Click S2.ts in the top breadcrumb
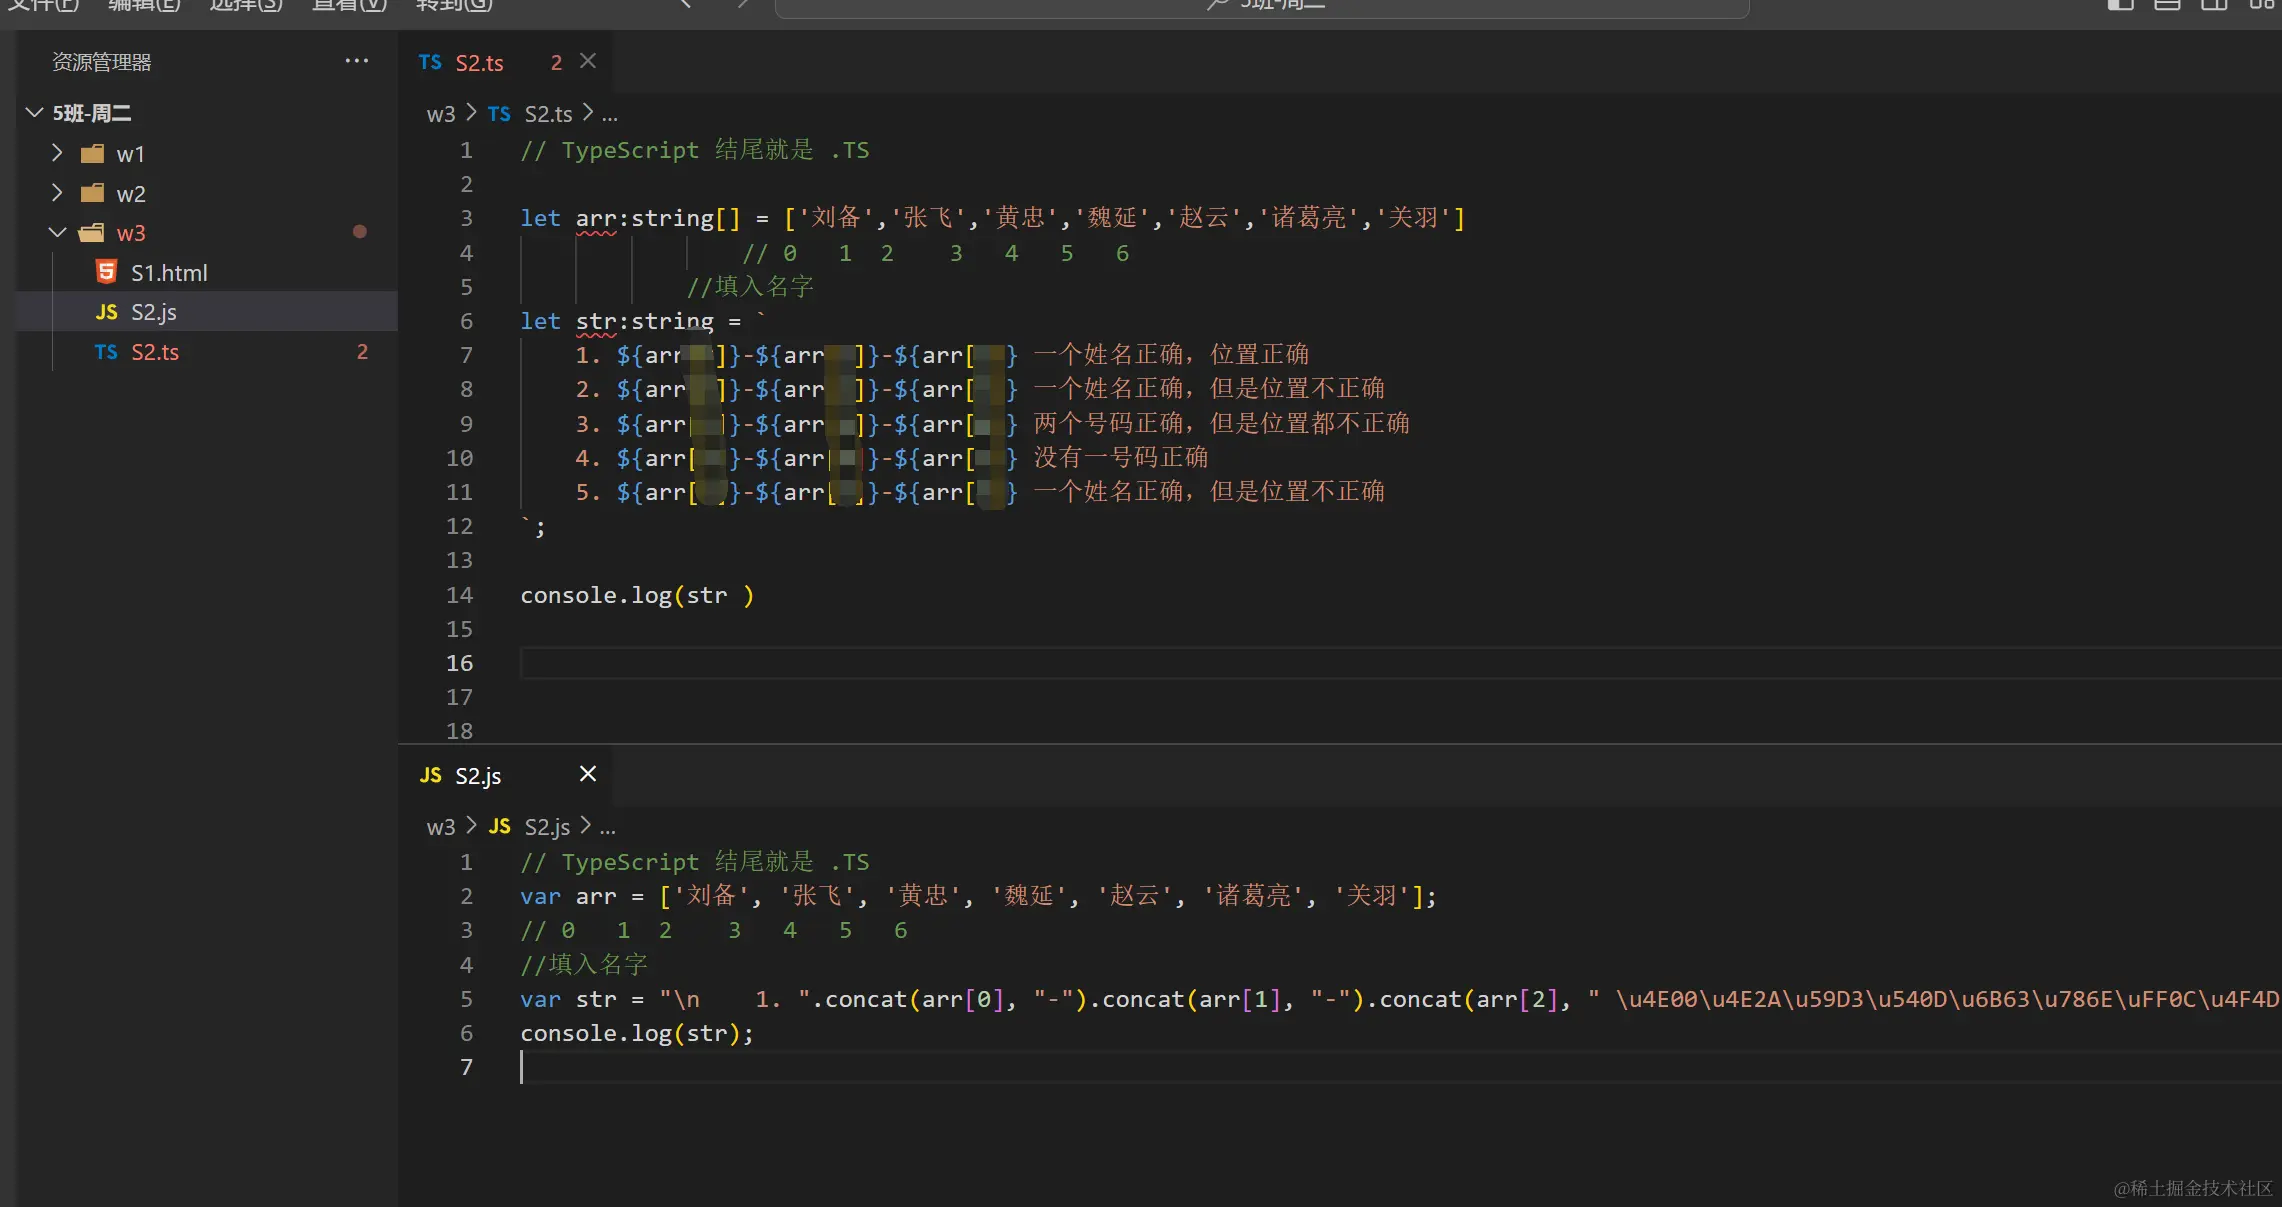The image size is (2282, 1207). pos(548,114)
